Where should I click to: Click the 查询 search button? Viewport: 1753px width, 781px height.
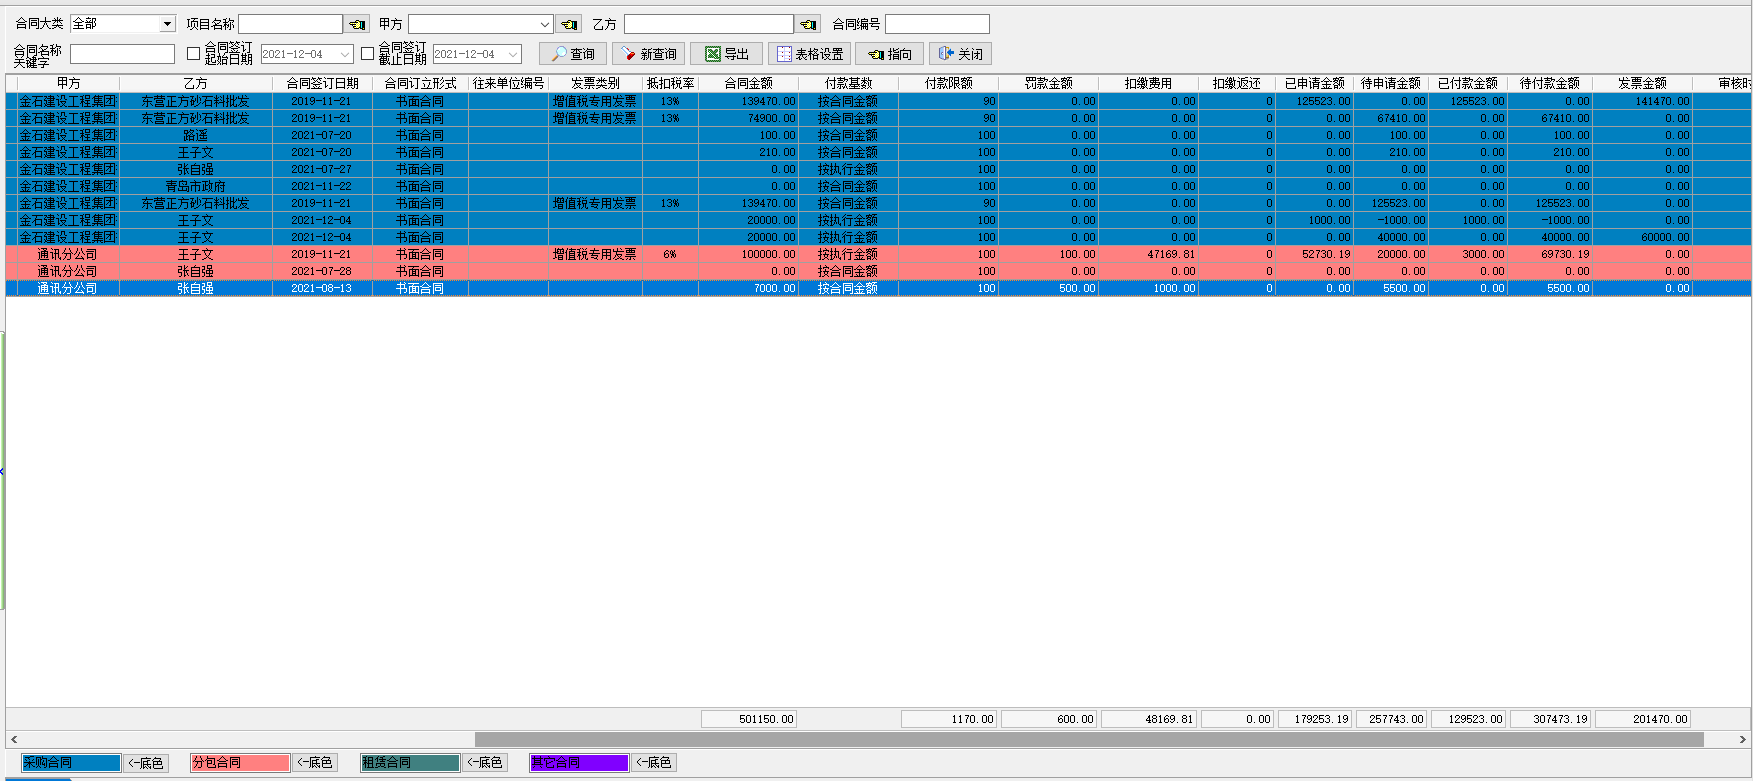(573, 54)
